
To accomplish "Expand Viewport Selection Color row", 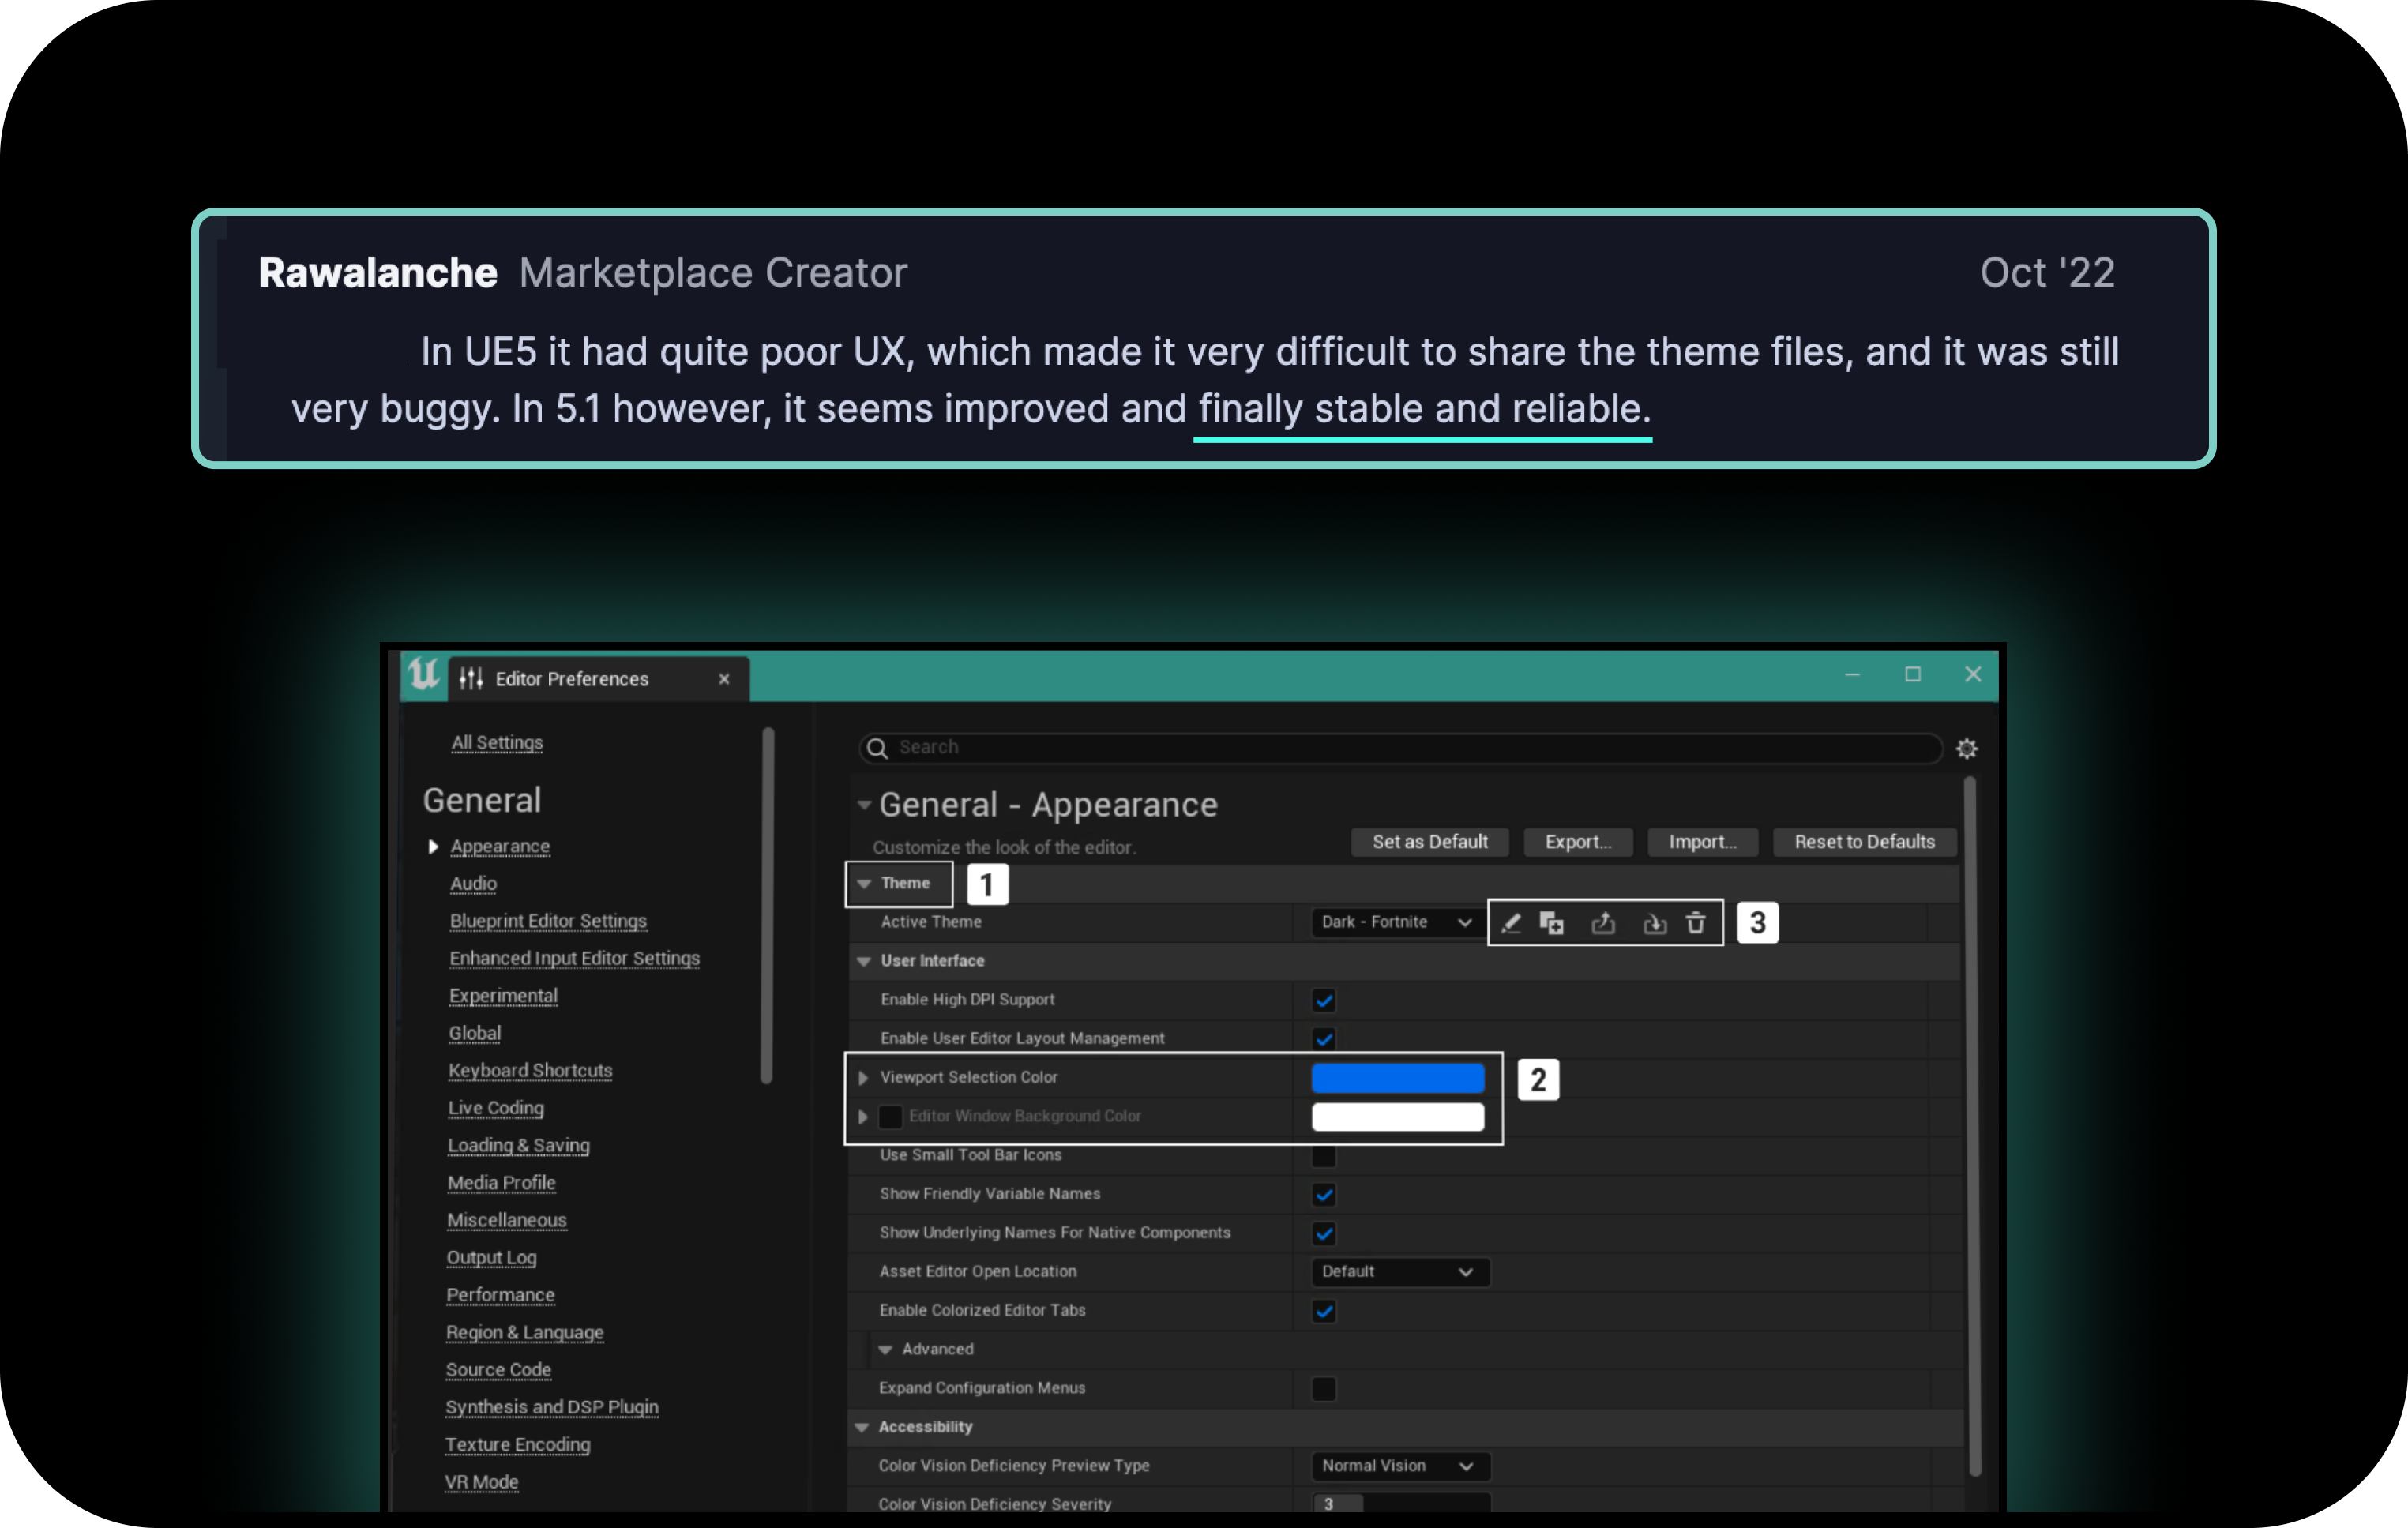I will pyautogui.click(x=863, y=1078).
